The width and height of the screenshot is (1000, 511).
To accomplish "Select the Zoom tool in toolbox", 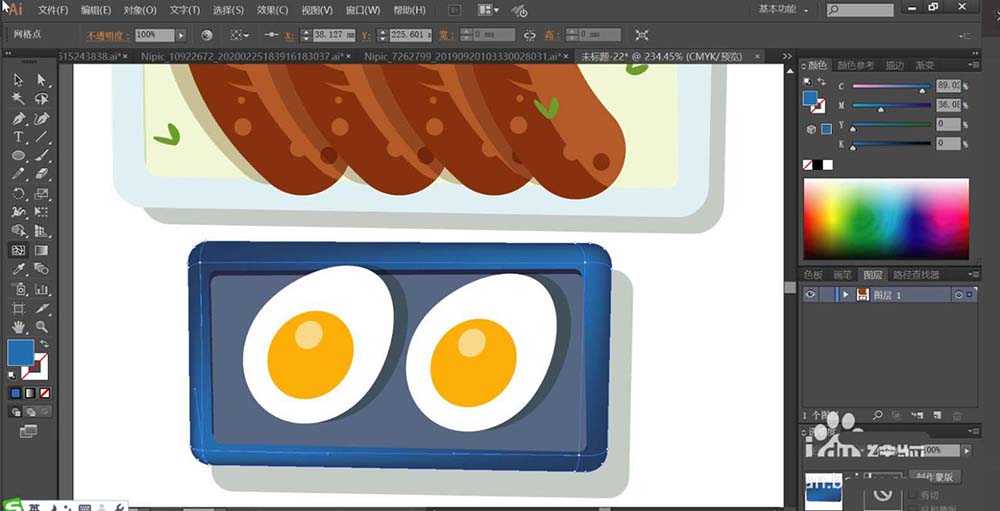I will pyautogui.click(x=41, y=327).
